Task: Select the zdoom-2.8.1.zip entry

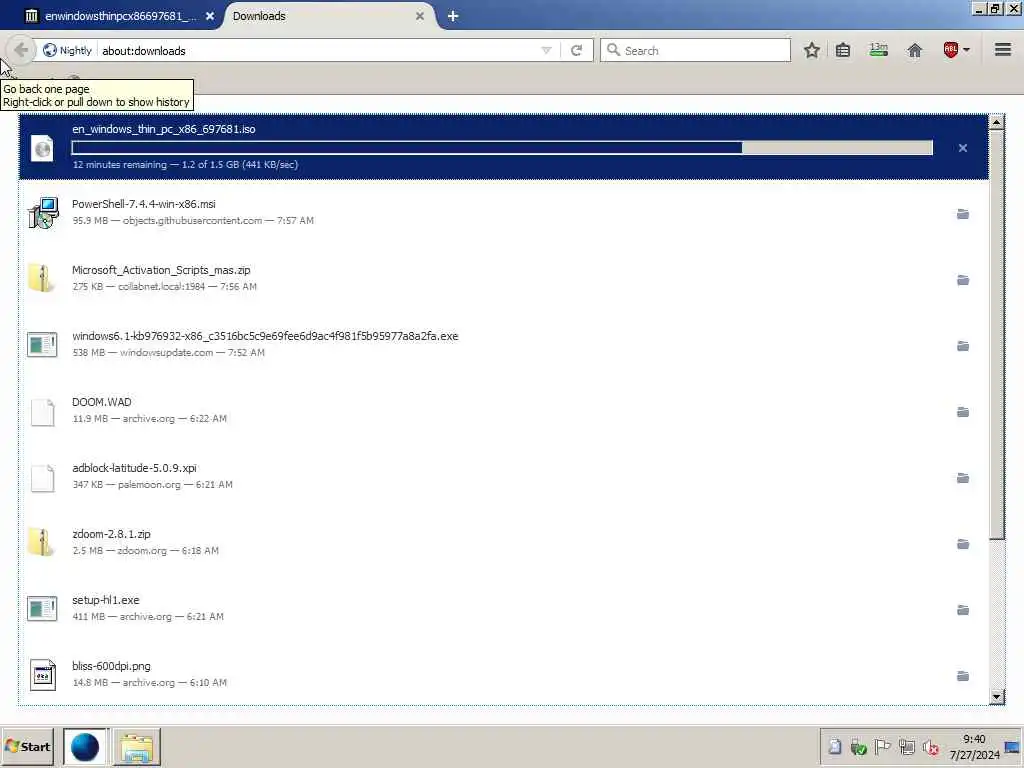Action: point(504,543)
